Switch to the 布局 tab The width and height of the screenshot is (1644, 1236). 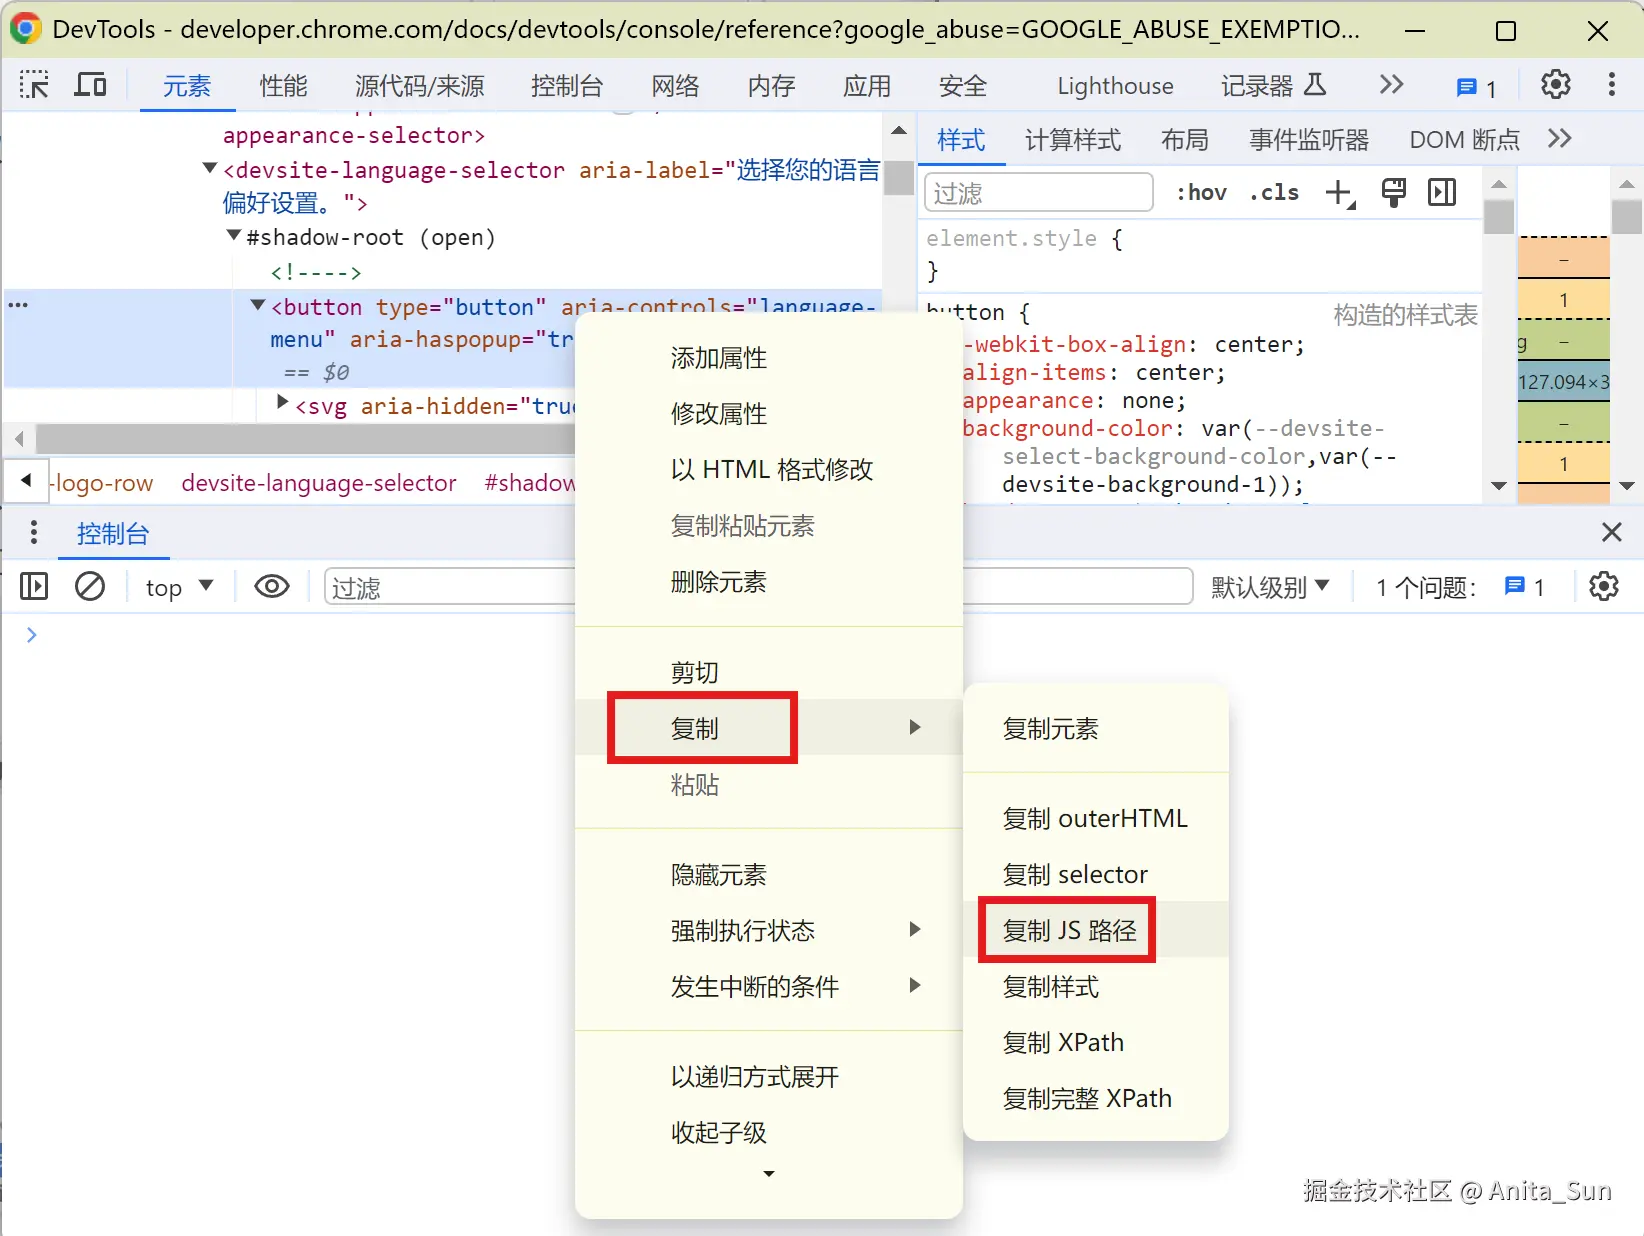coord(1185,140)
